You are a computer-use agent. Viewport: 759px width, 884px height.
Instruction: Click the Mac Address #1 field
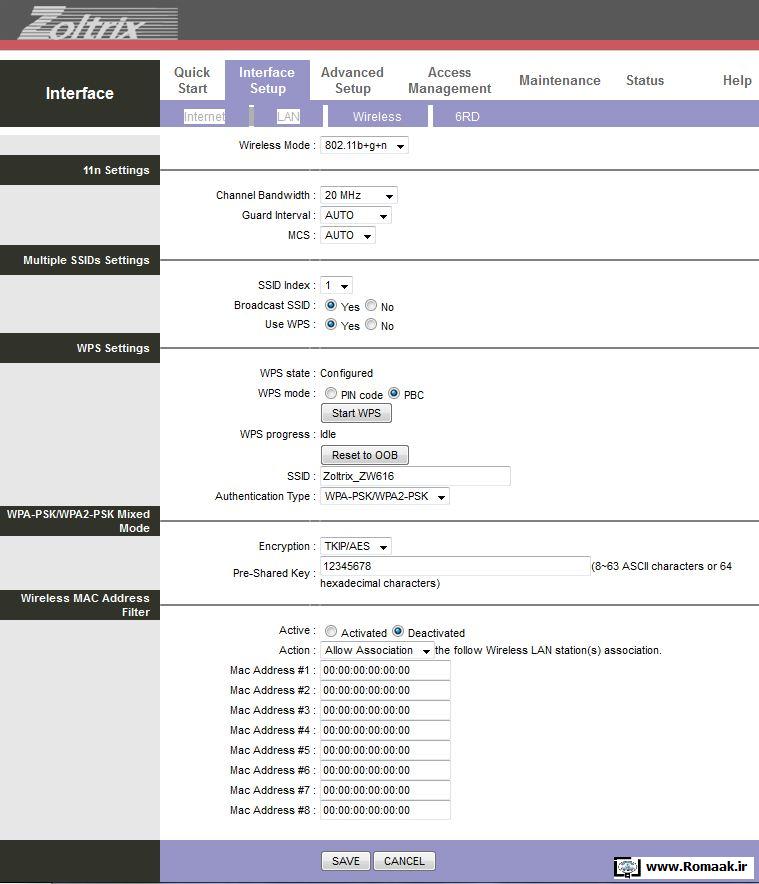pos(385,670)
